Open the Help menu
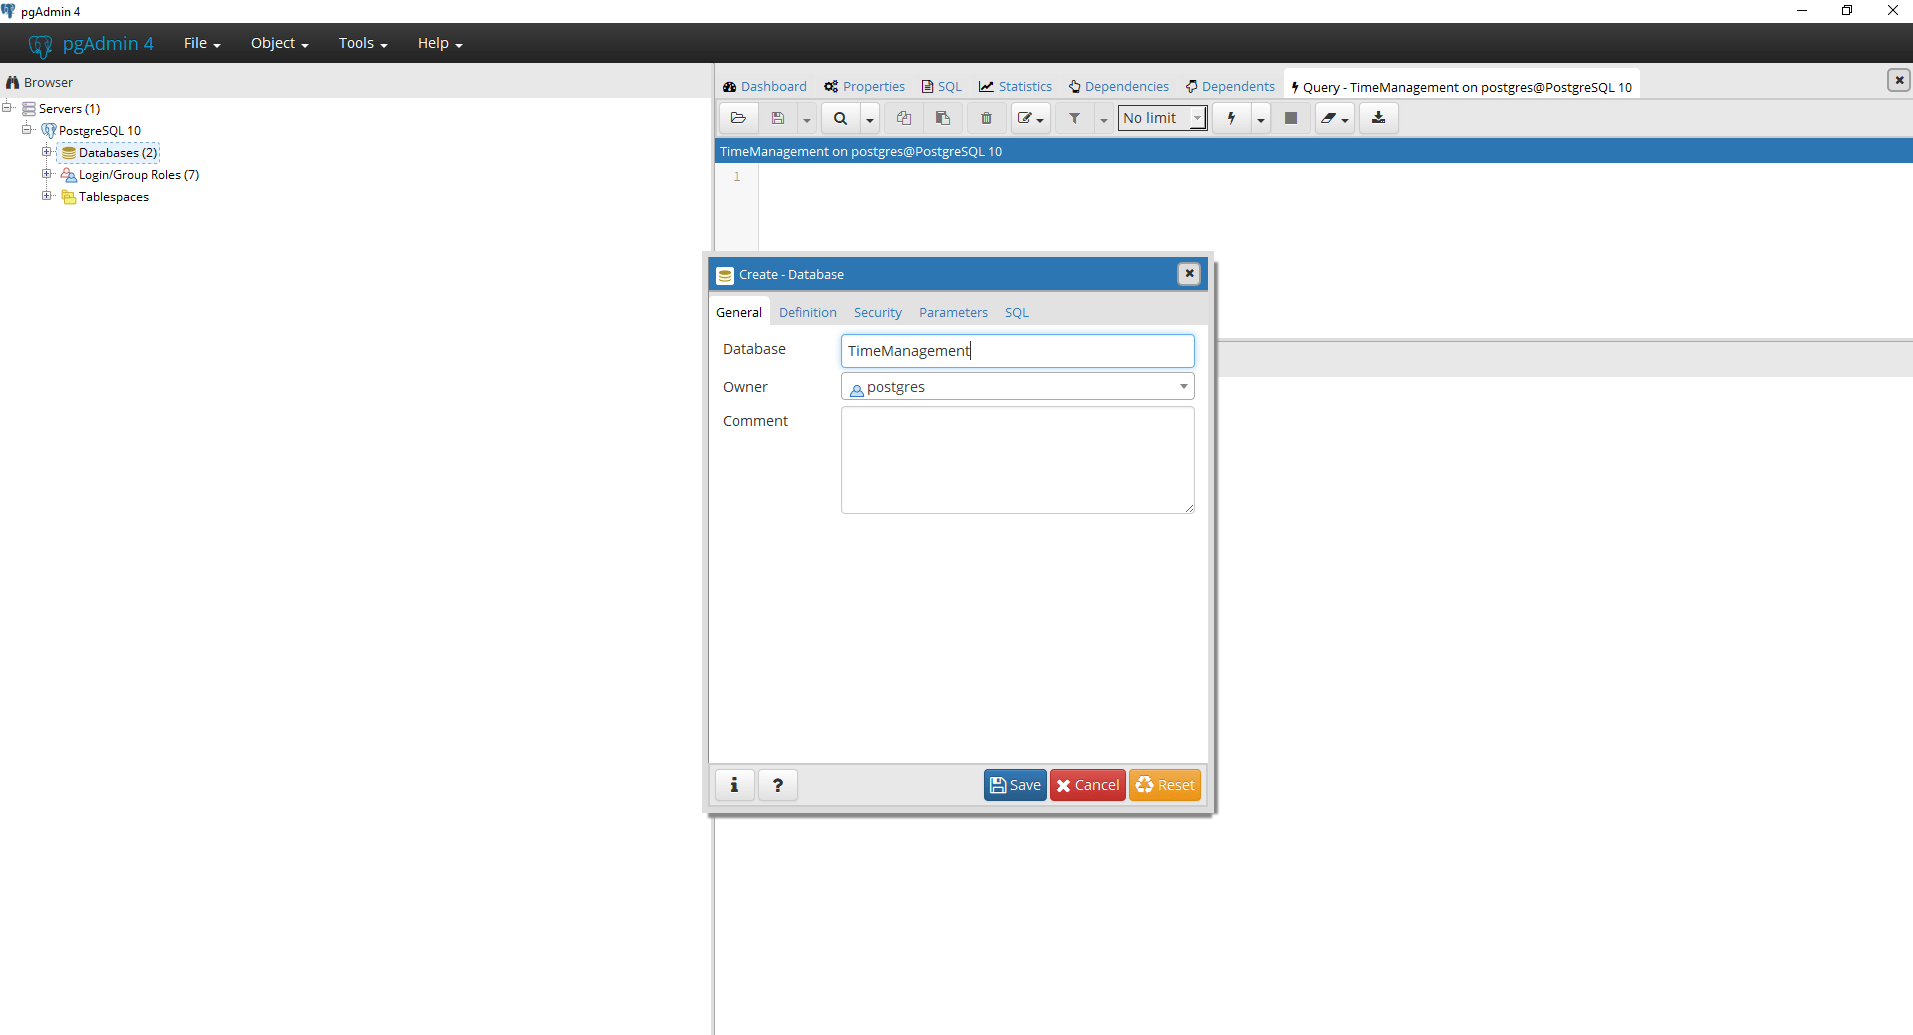1913x1035 pixels. point(440,43)
